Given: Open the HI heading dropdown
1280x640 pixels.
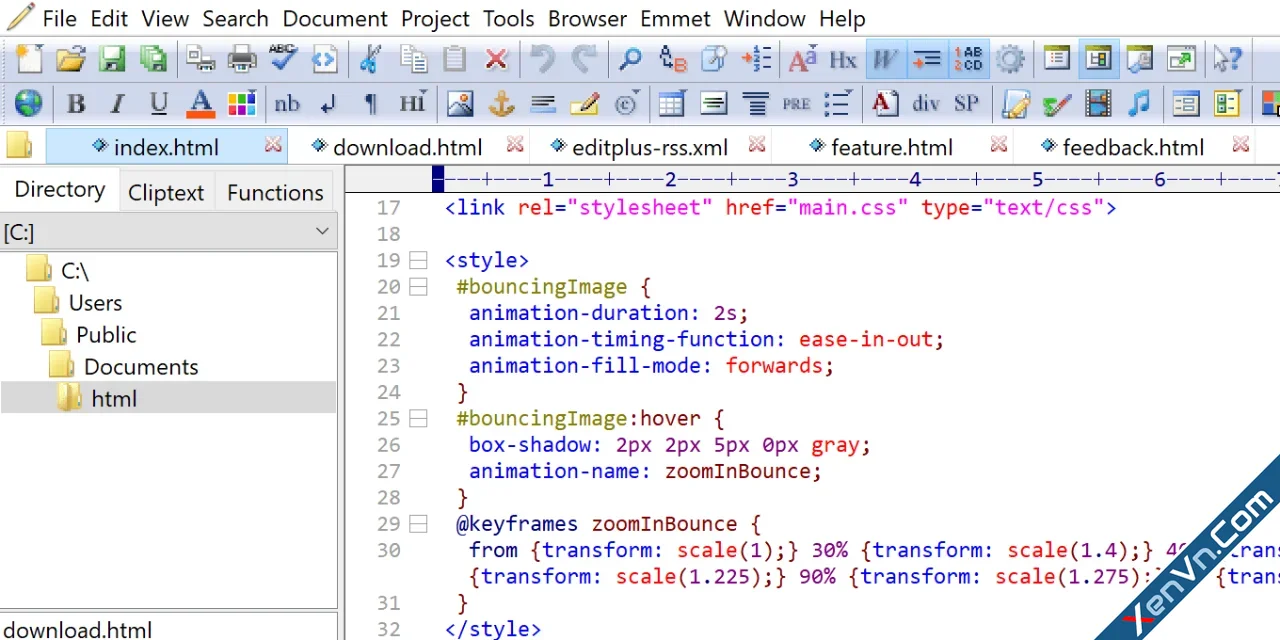Looking at the screenshot, I should coord(412,103).
